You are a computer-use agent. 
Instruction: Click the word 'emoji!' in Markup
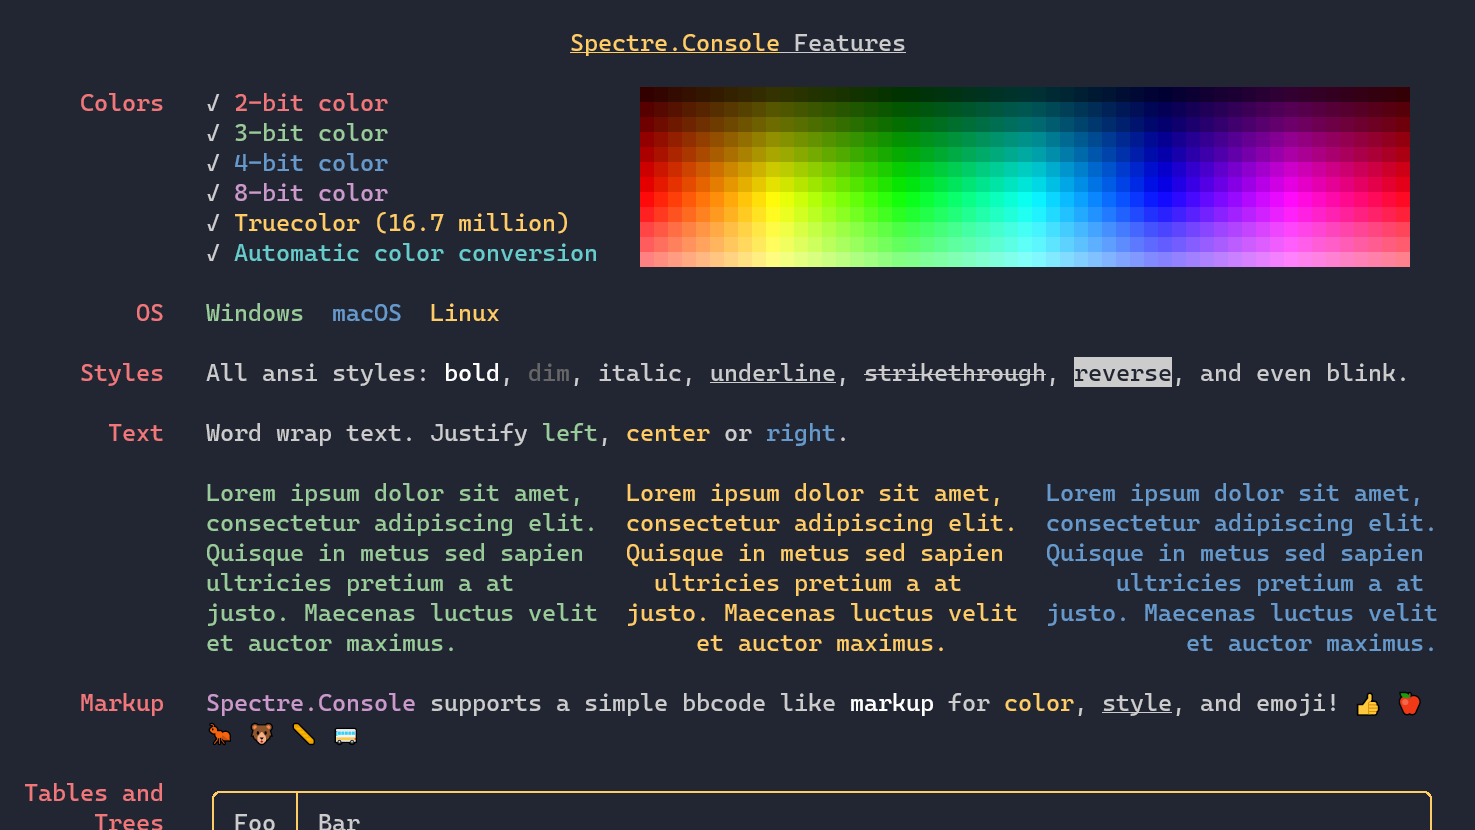(1298, 703)
